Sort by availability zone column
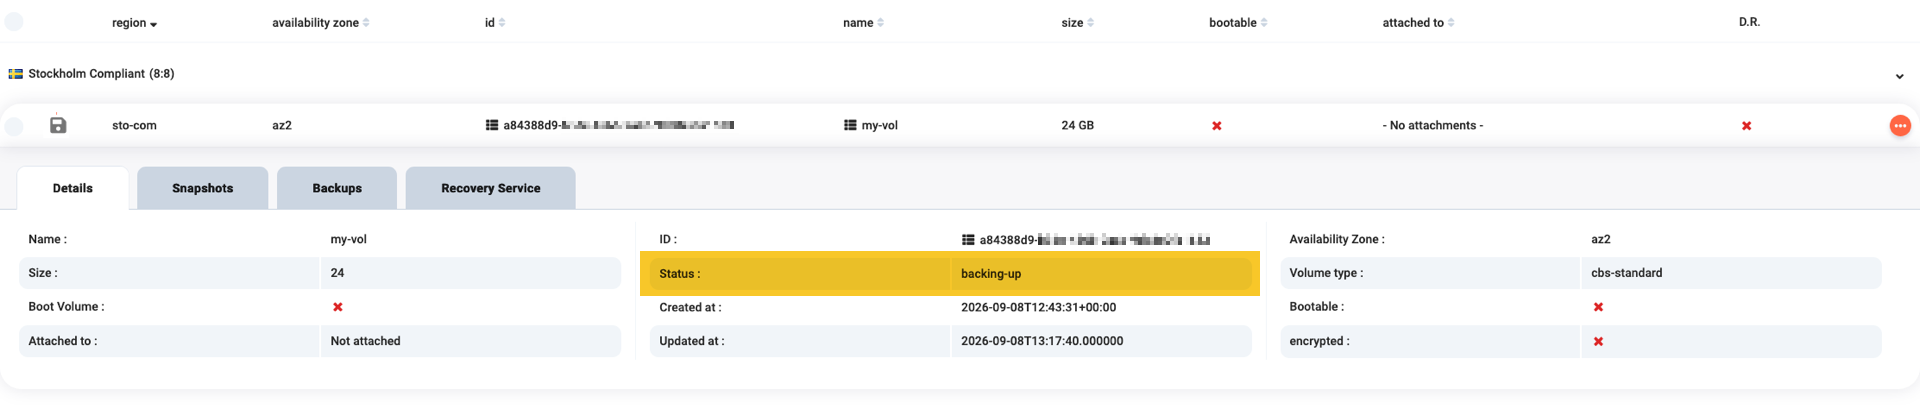The height and width of the screenshot is (415, 1920). coord(321,23)
